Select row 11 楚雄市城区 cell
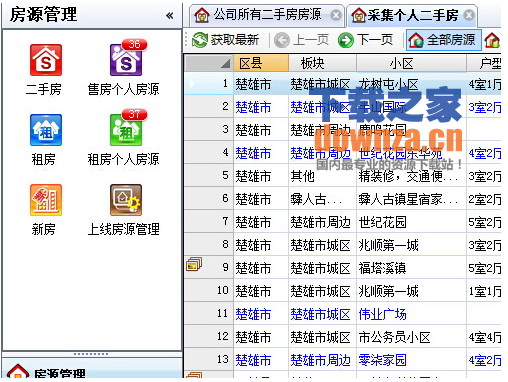 pos(322,314)
